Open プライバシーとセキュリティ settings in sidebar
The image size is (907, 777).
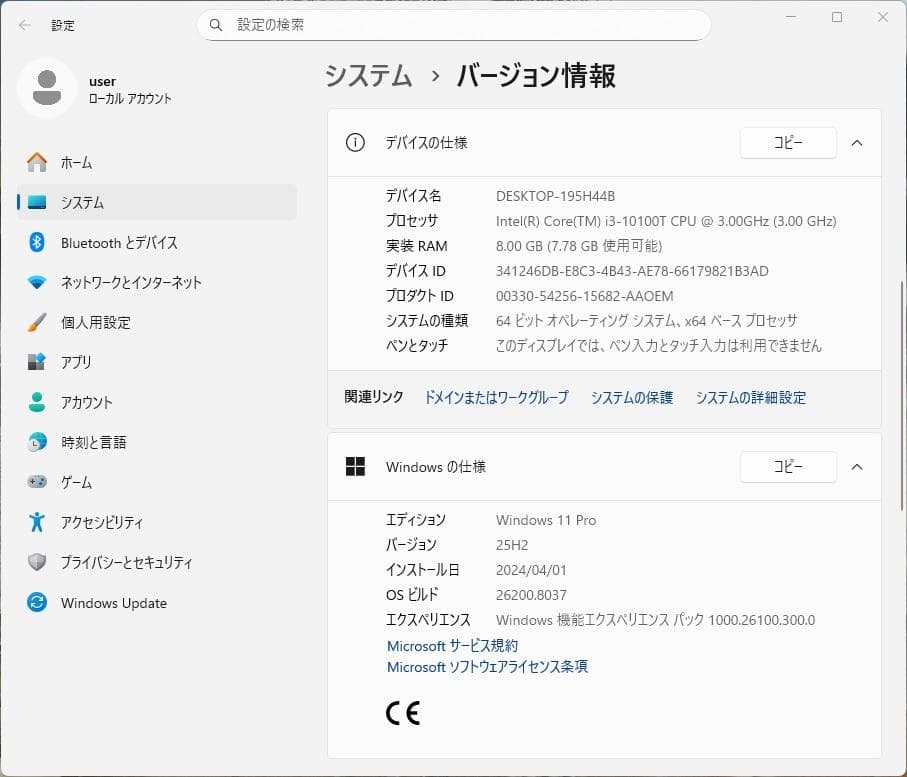(157, 562)
